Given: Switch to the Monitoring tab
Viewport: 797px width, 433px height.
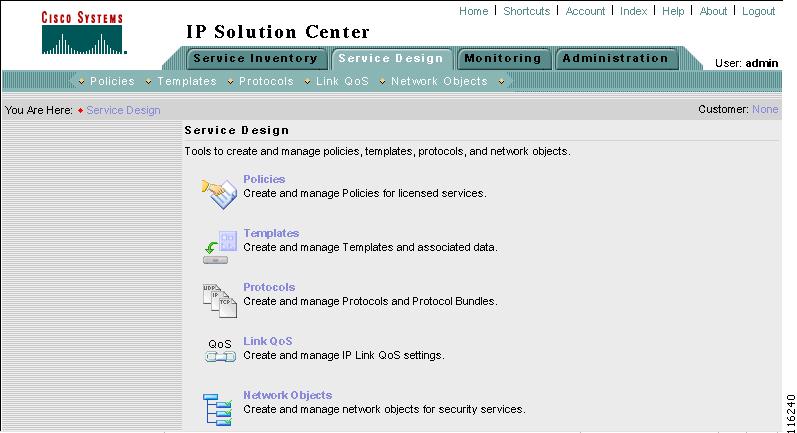Looking at the screenshot, I should point(503,58).
